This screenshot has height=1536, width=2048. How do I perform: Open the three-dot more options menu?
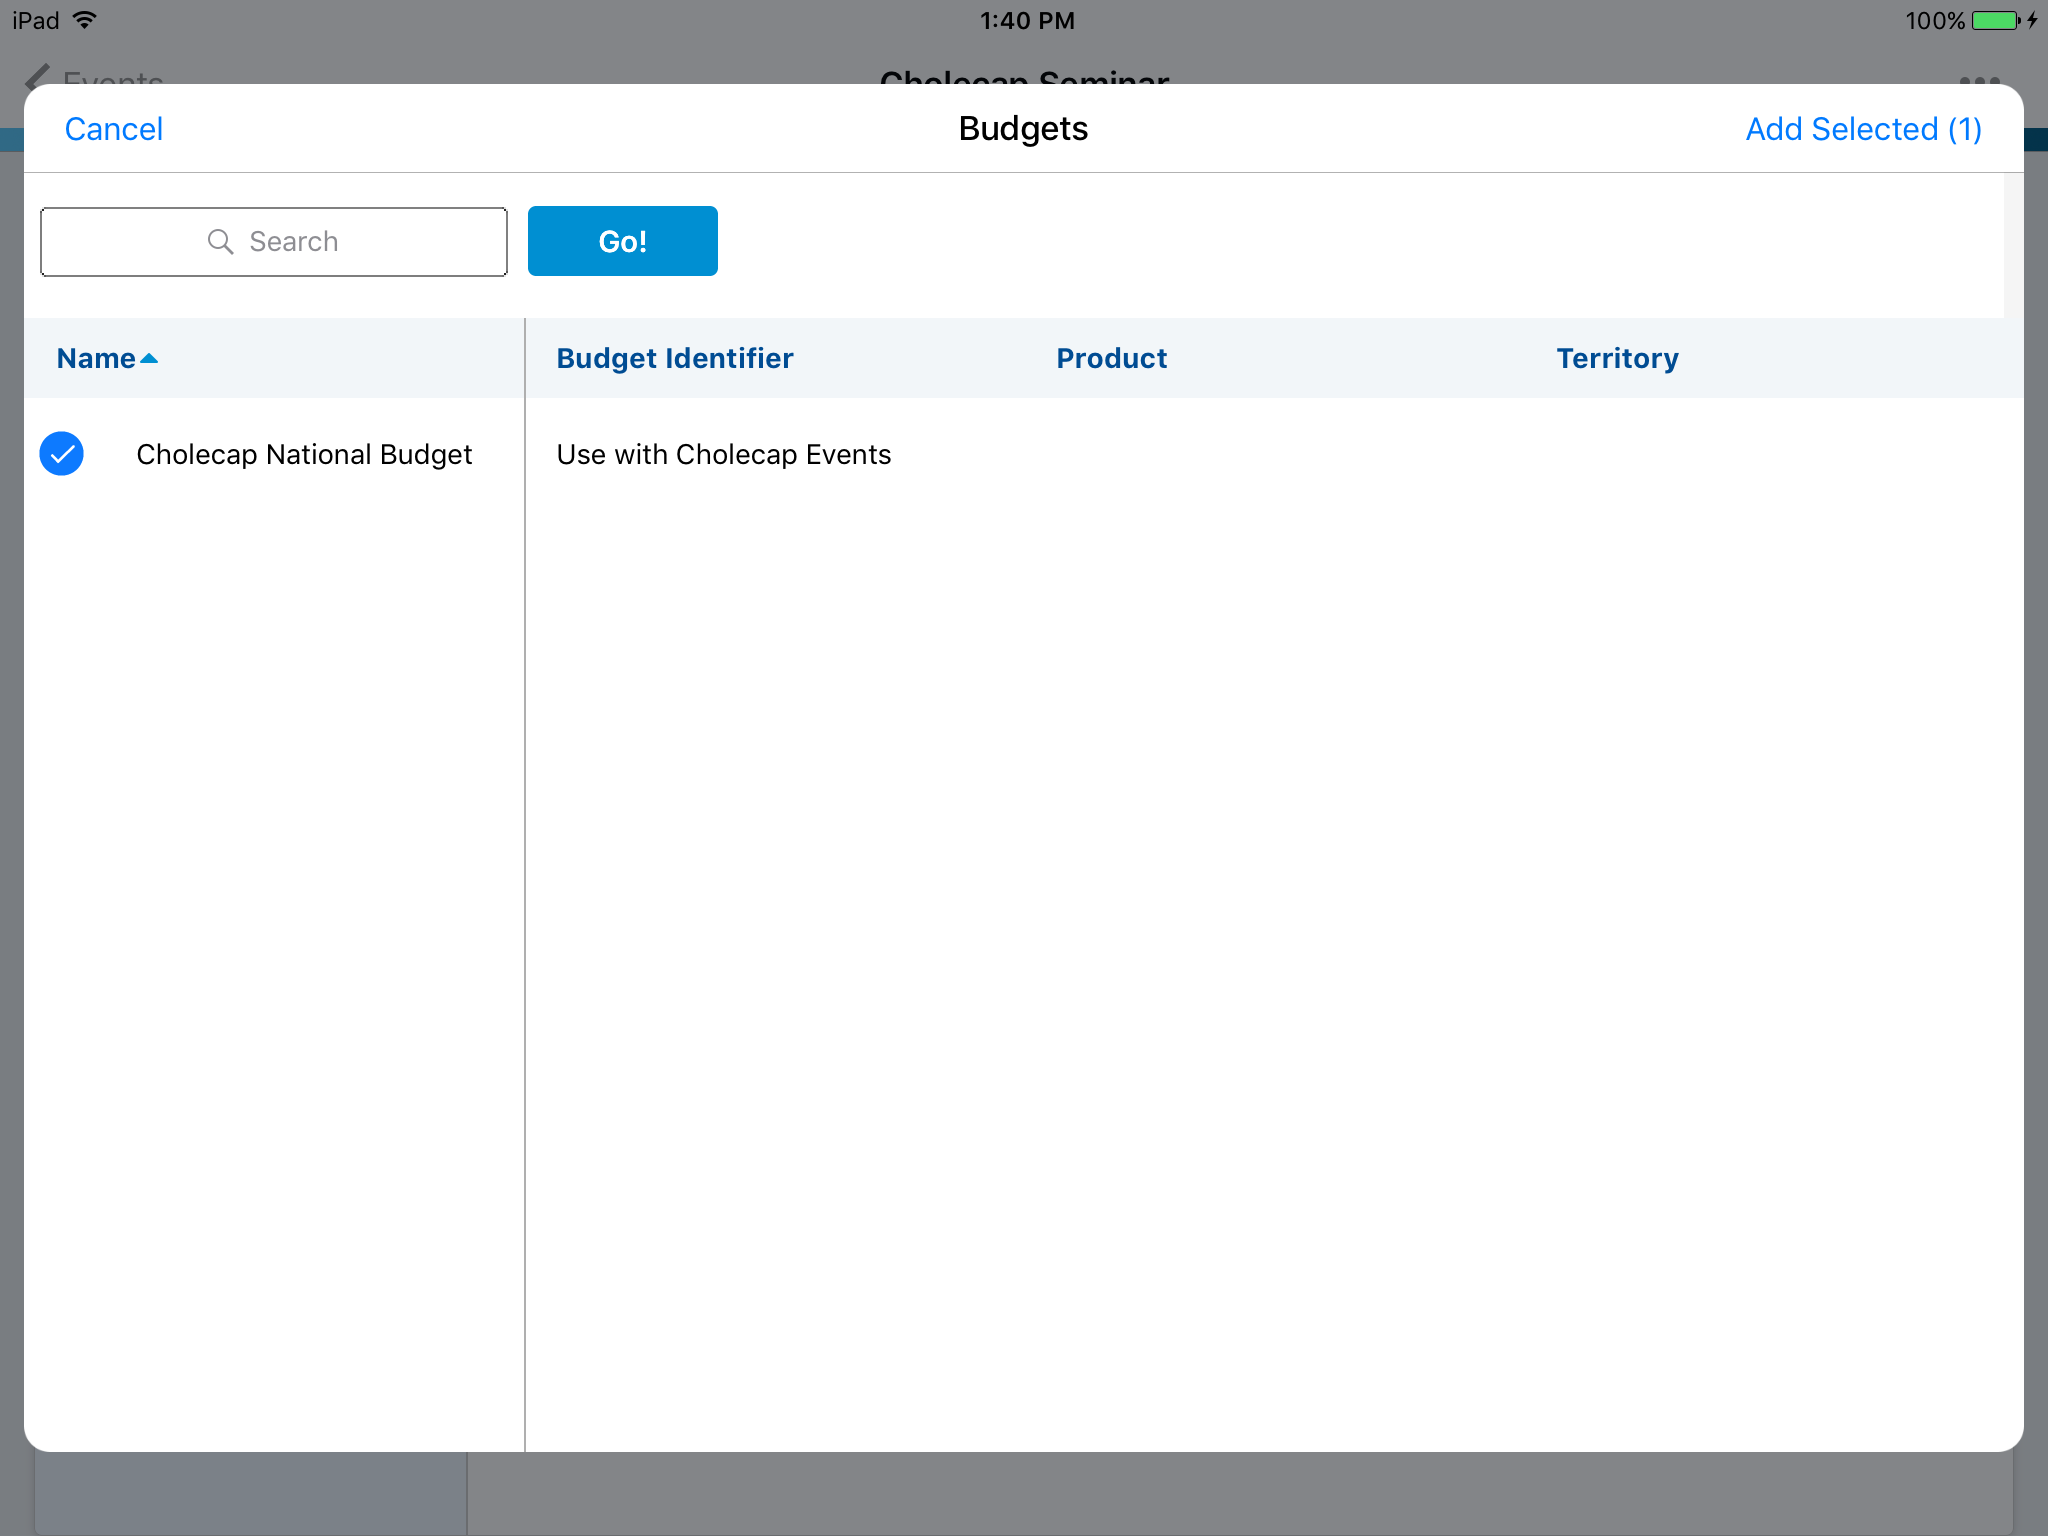(x=1979, y=78)
